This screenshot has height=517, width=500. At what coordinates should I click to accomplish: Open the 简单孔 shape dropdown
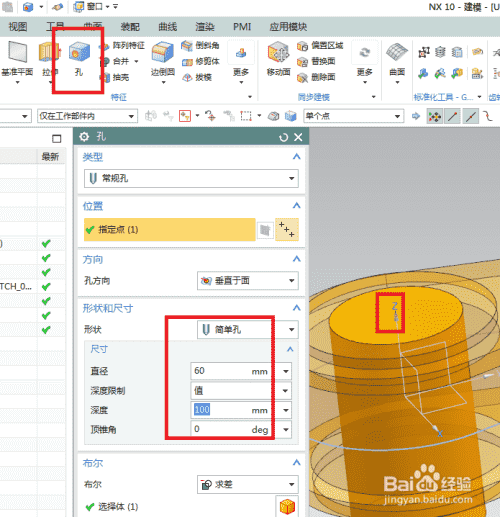(248, 330)
